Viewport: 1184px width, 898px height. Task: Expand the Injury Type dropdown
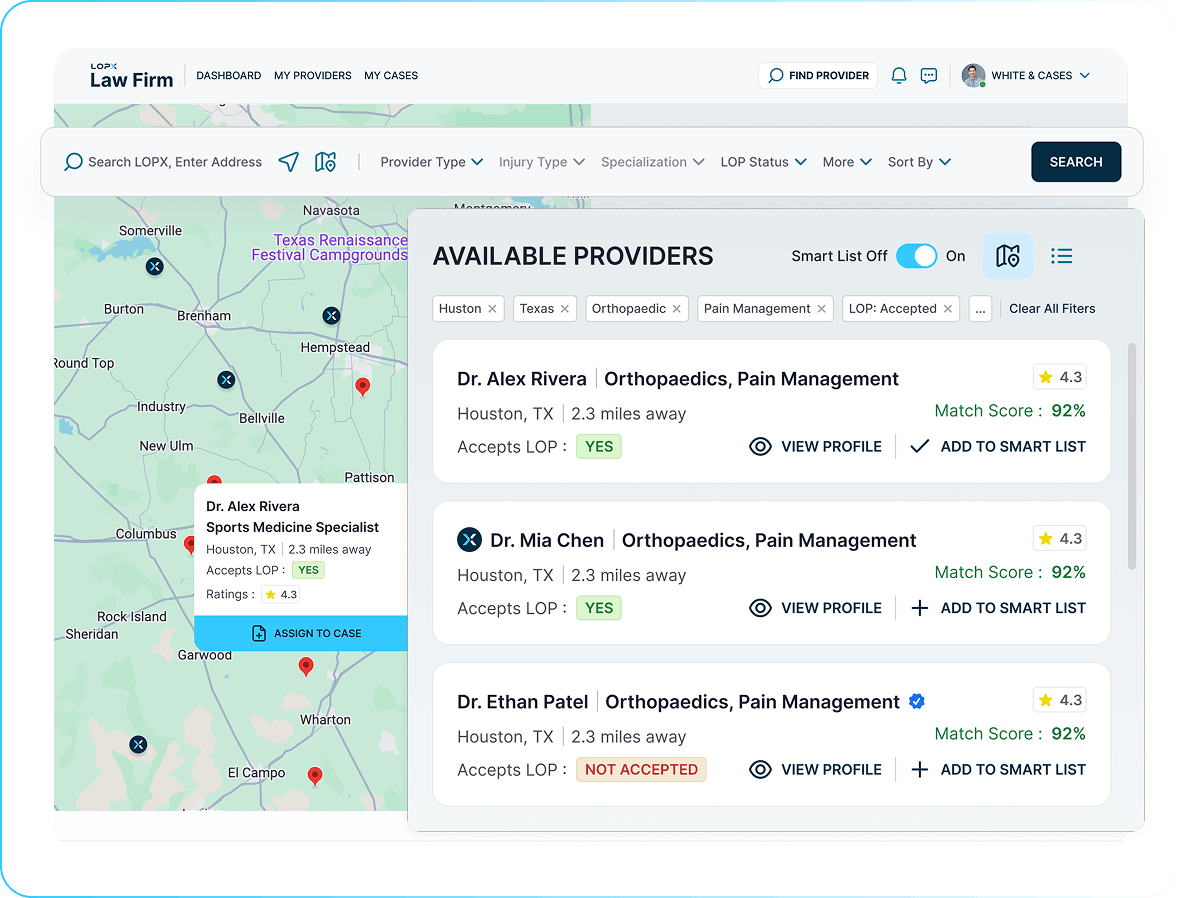pyautogui.click(x=541, y=162)
